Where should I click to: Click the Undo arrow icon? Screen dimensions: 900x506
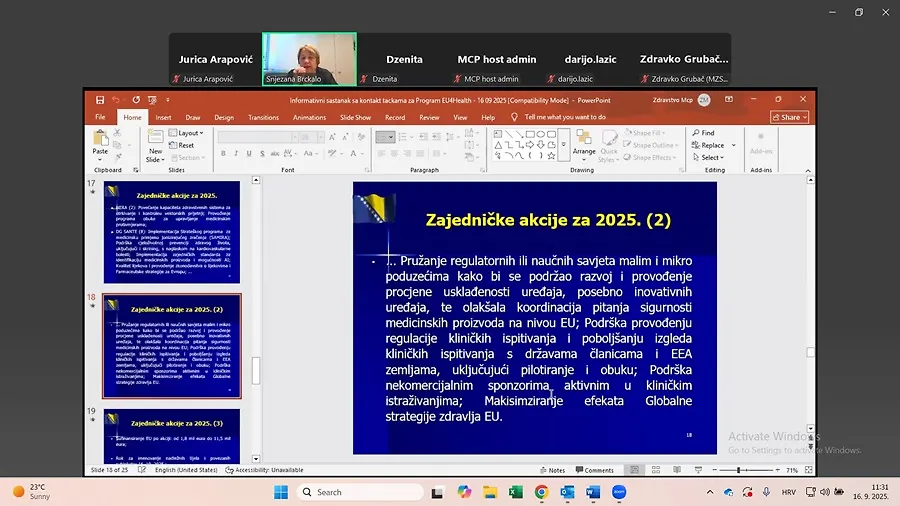[116, 100]
